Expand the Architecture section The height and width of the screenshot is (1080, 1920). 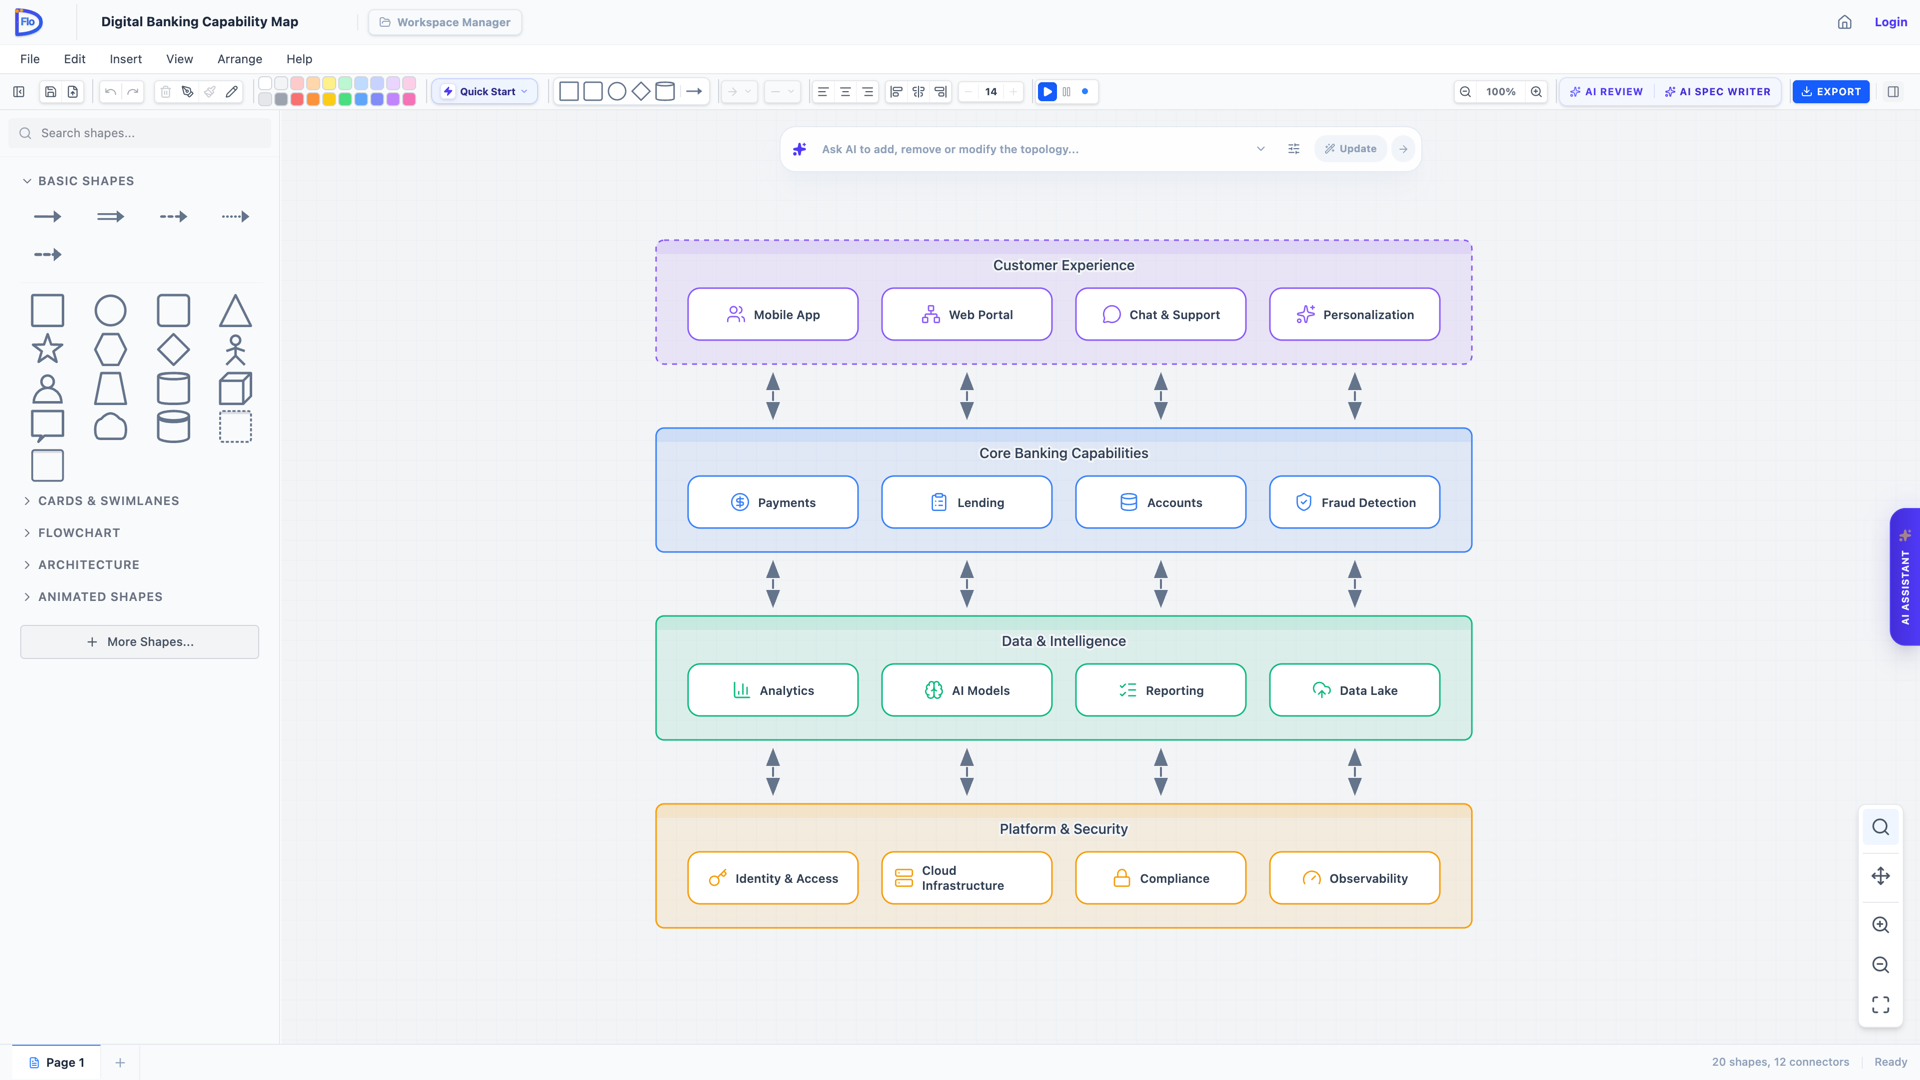[82, 565]
